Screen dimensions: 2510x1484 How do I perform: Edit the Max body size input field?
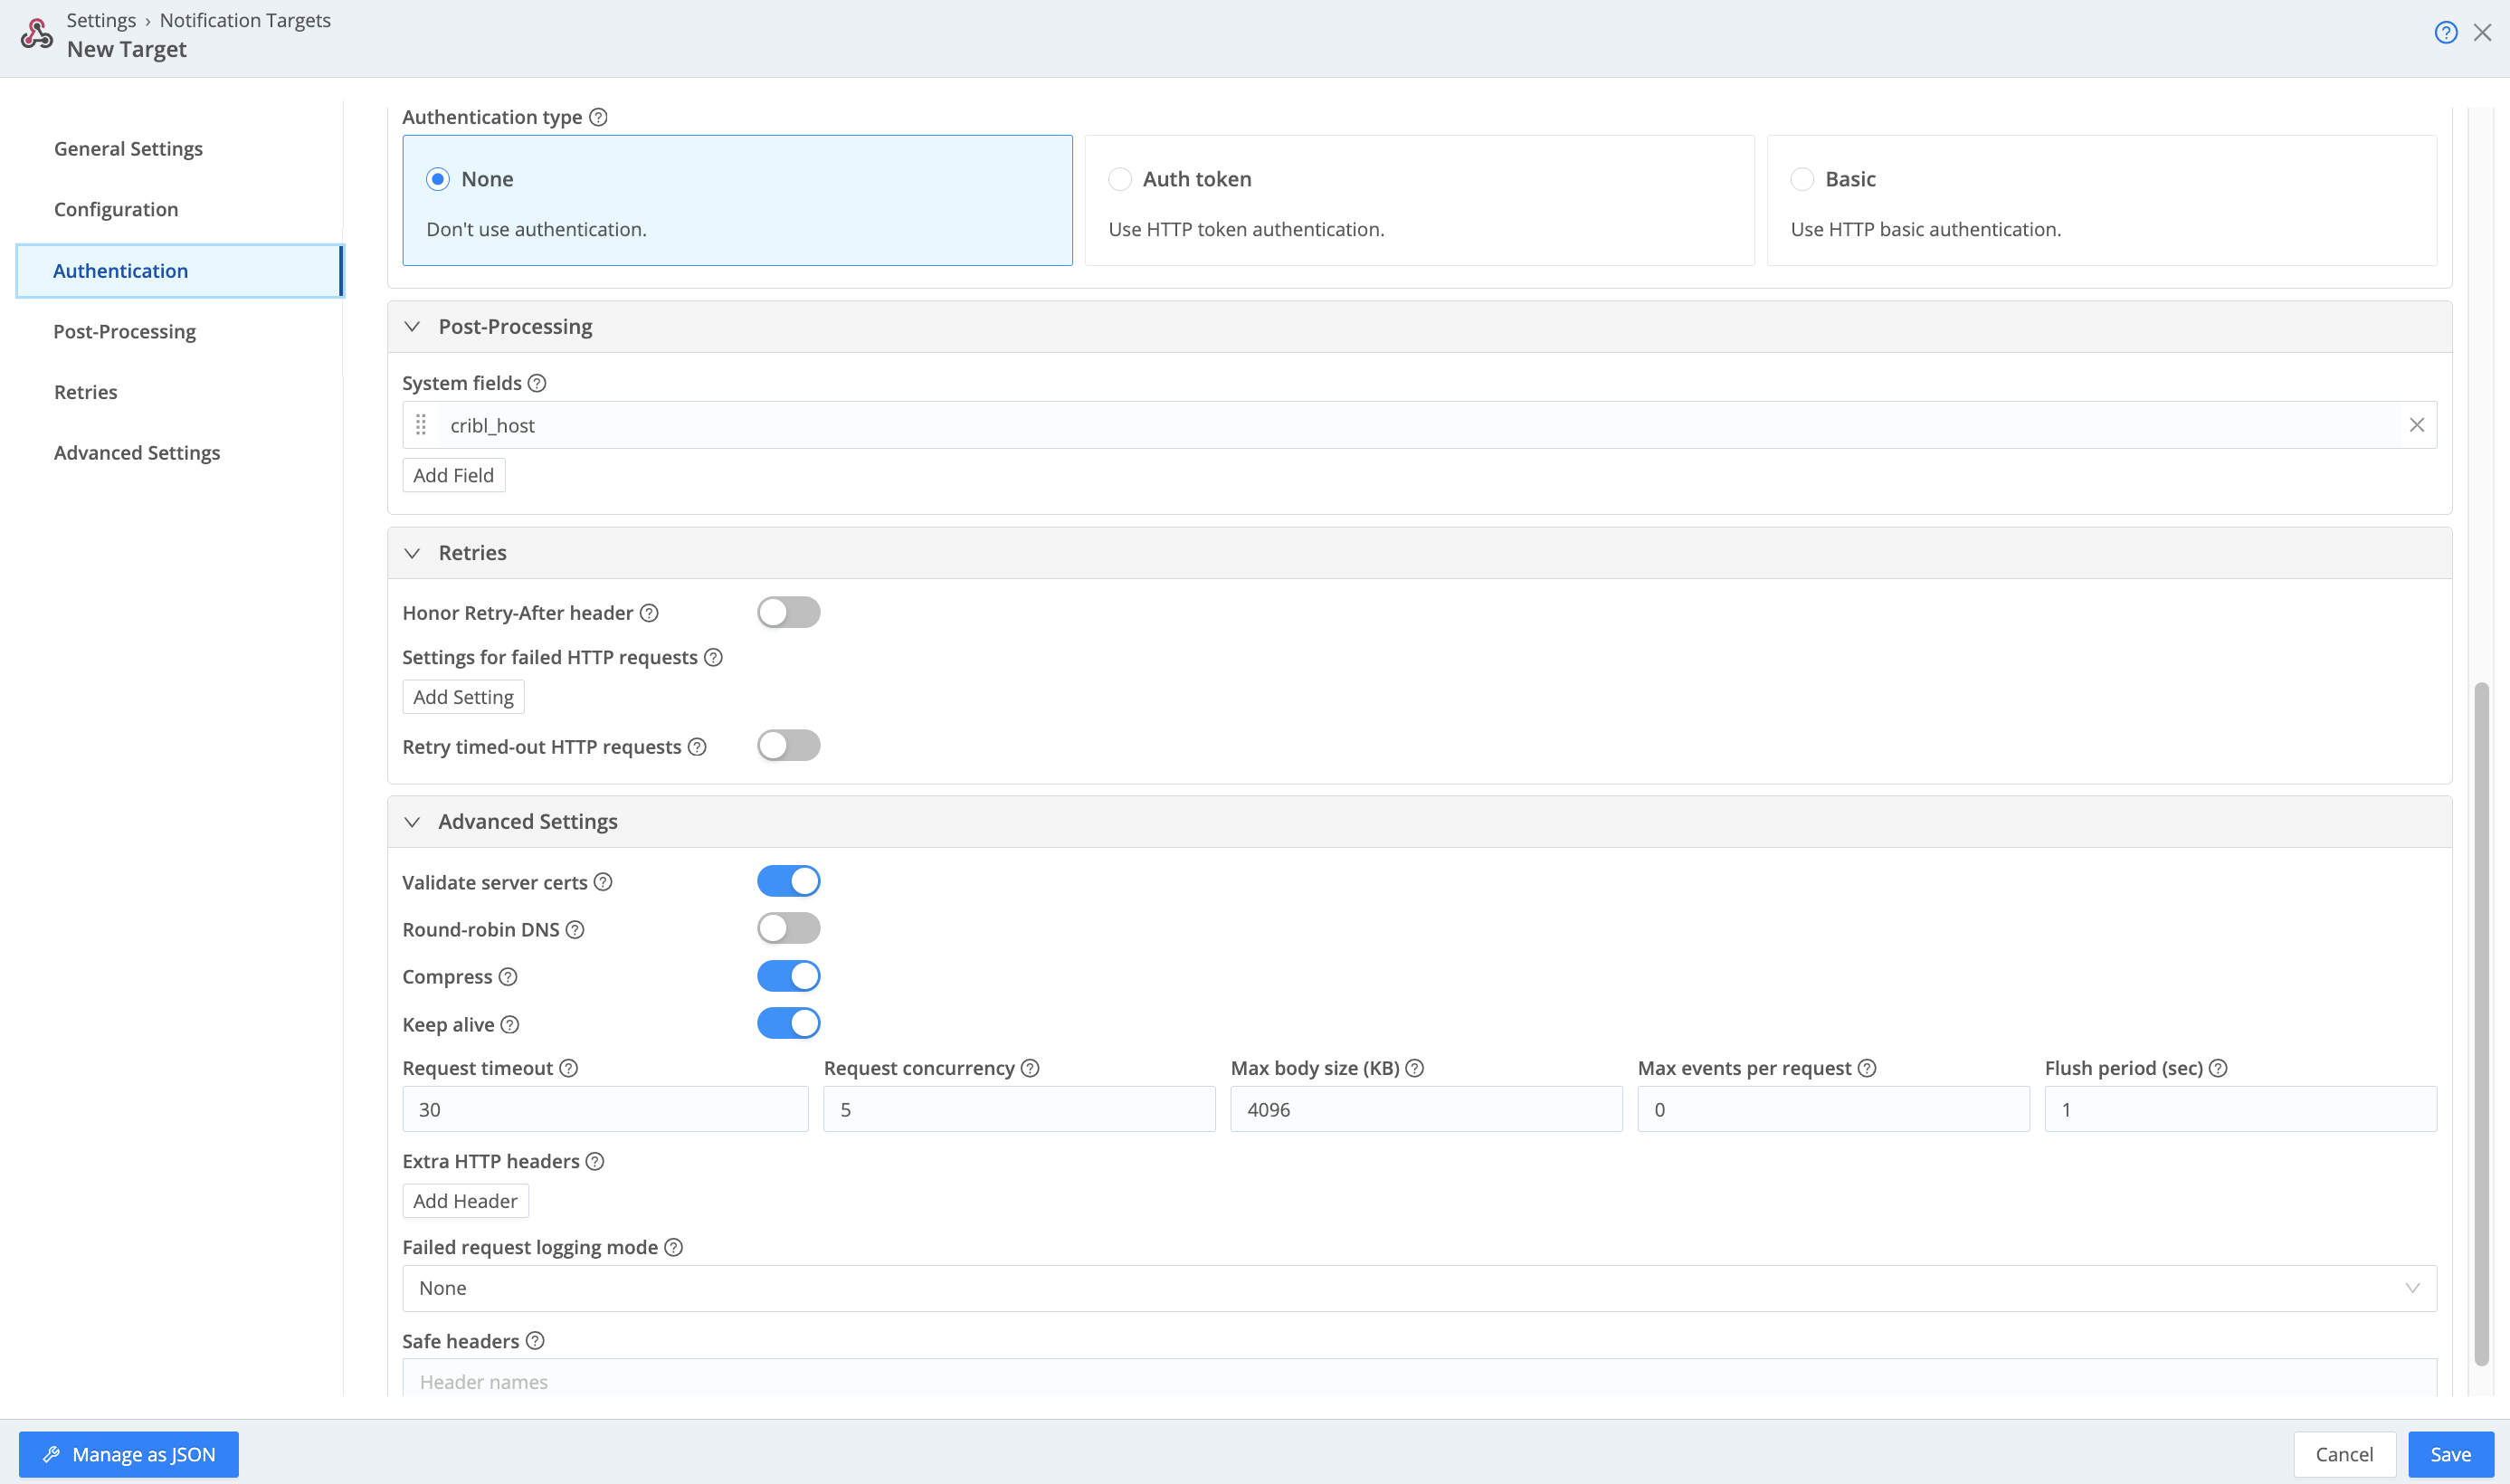click(1425, 1108)
